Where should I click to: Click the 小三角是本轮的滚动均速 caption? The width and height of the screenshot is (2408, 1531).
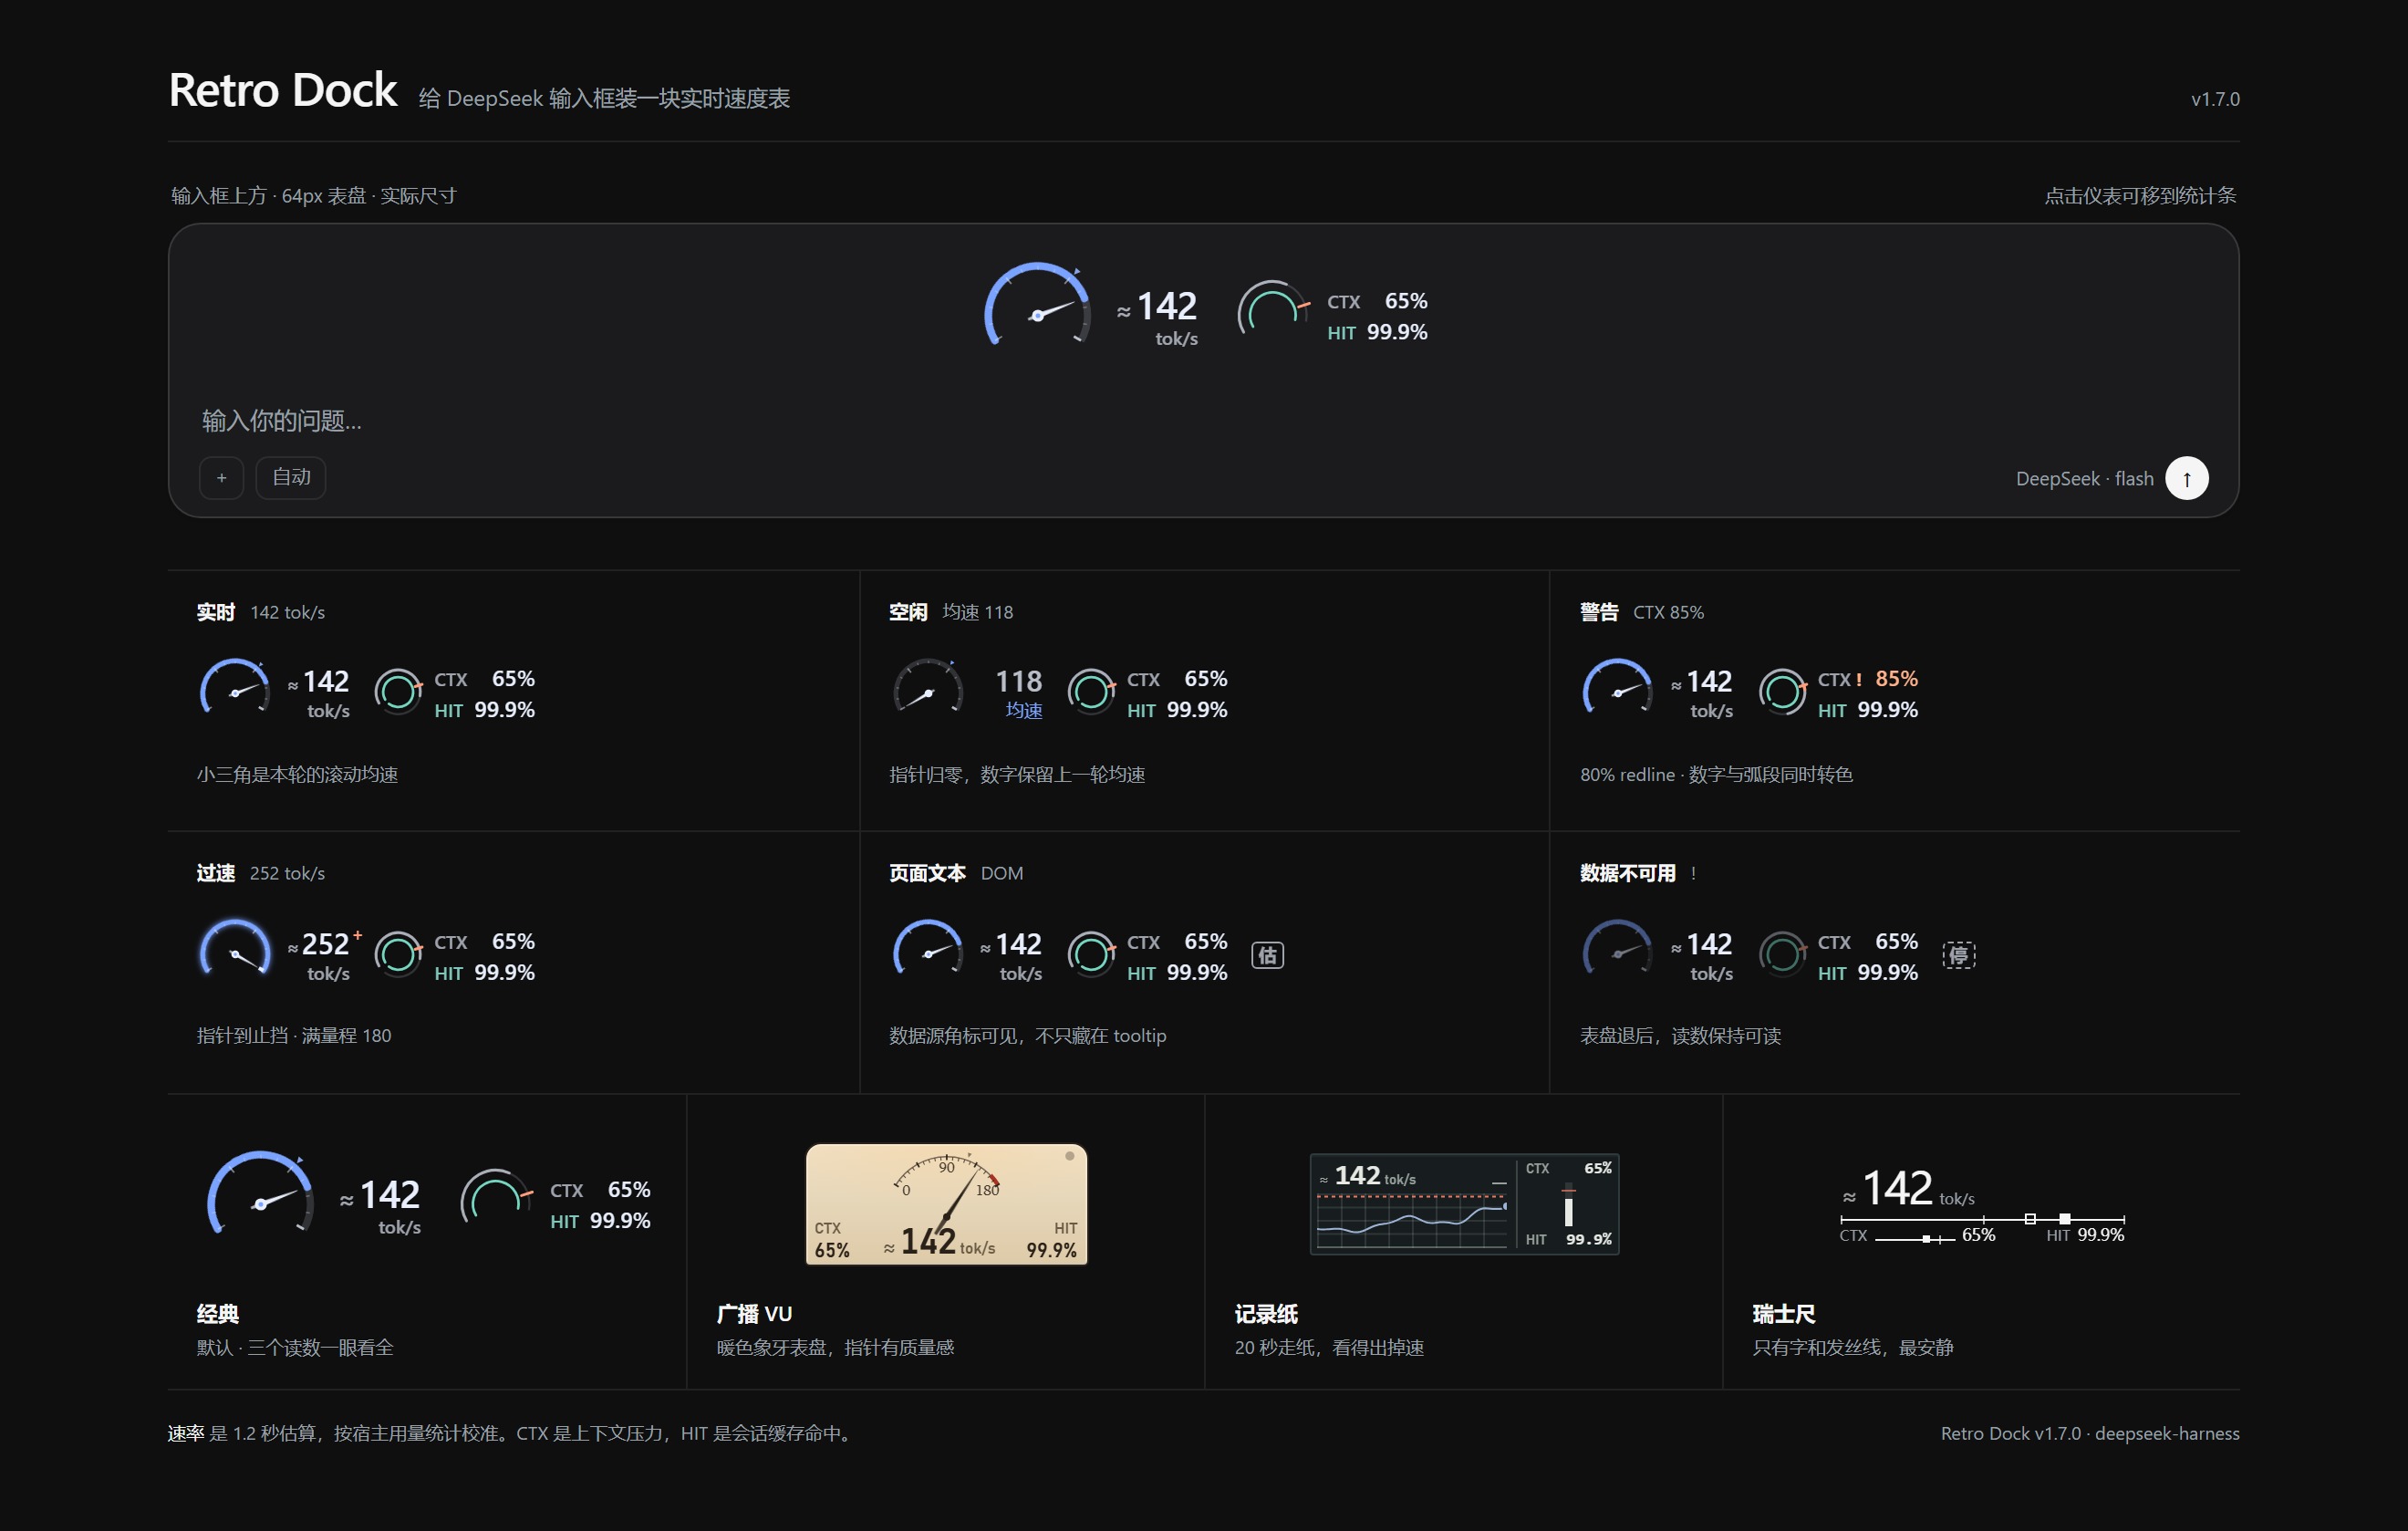pos(297,775)
